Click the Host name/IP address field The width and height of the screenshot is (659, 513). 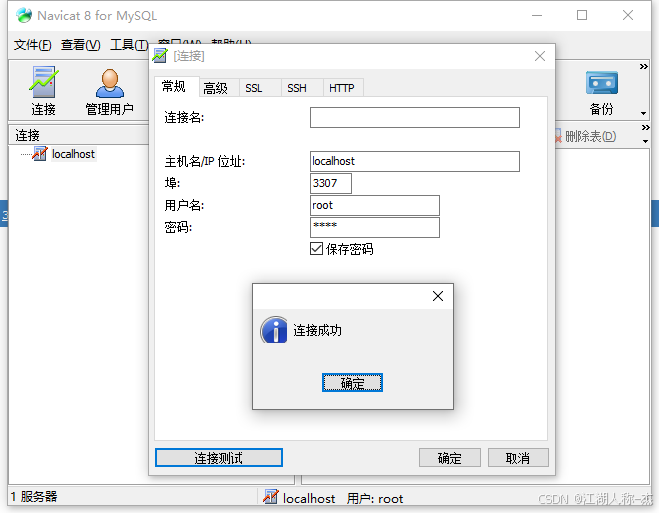click(x=415, y=161)
